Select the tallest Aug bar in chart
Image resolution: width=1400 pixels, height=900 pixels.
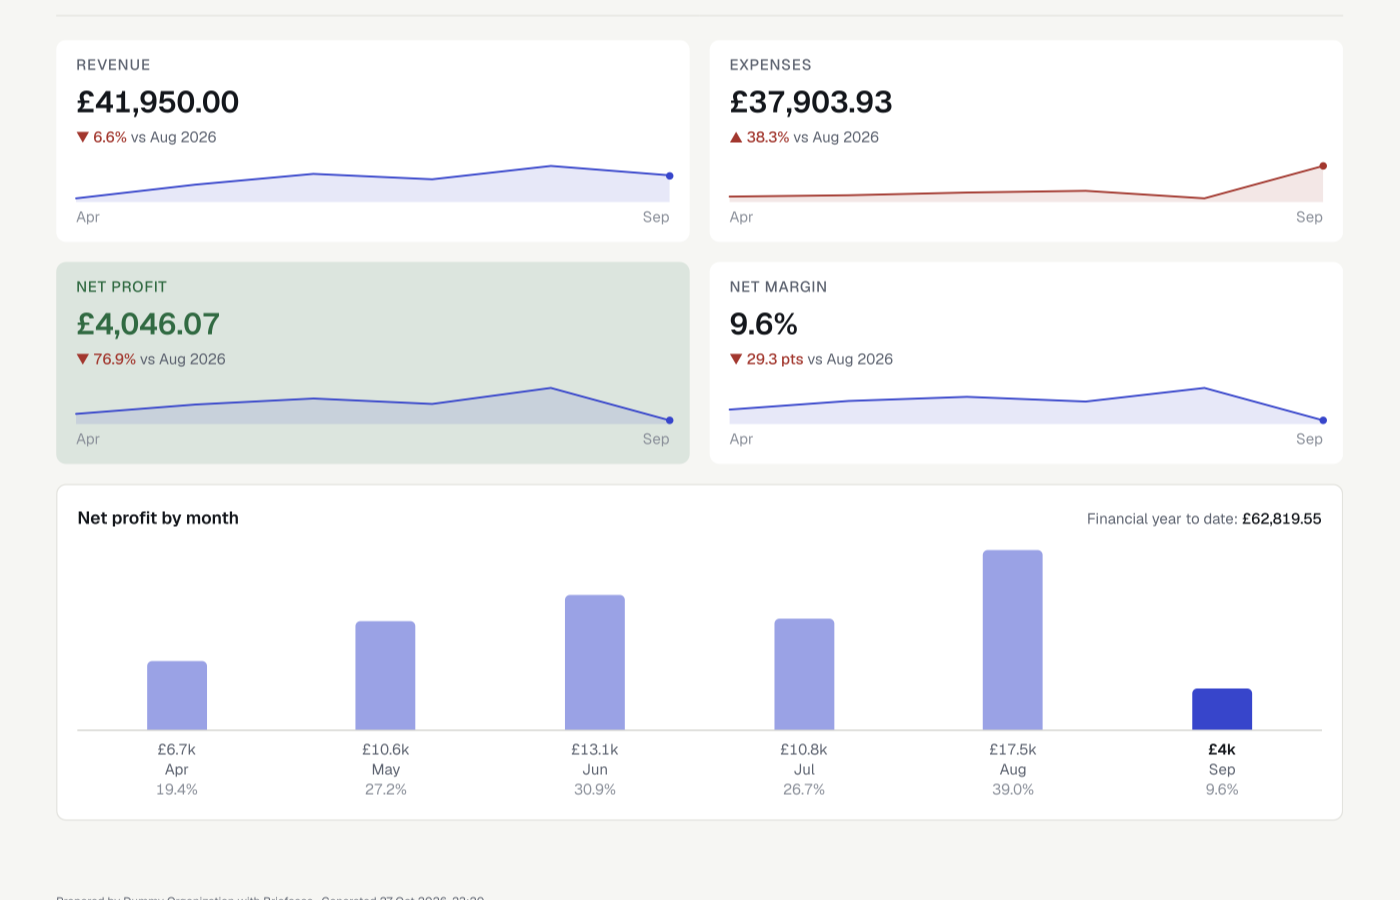1013,640
